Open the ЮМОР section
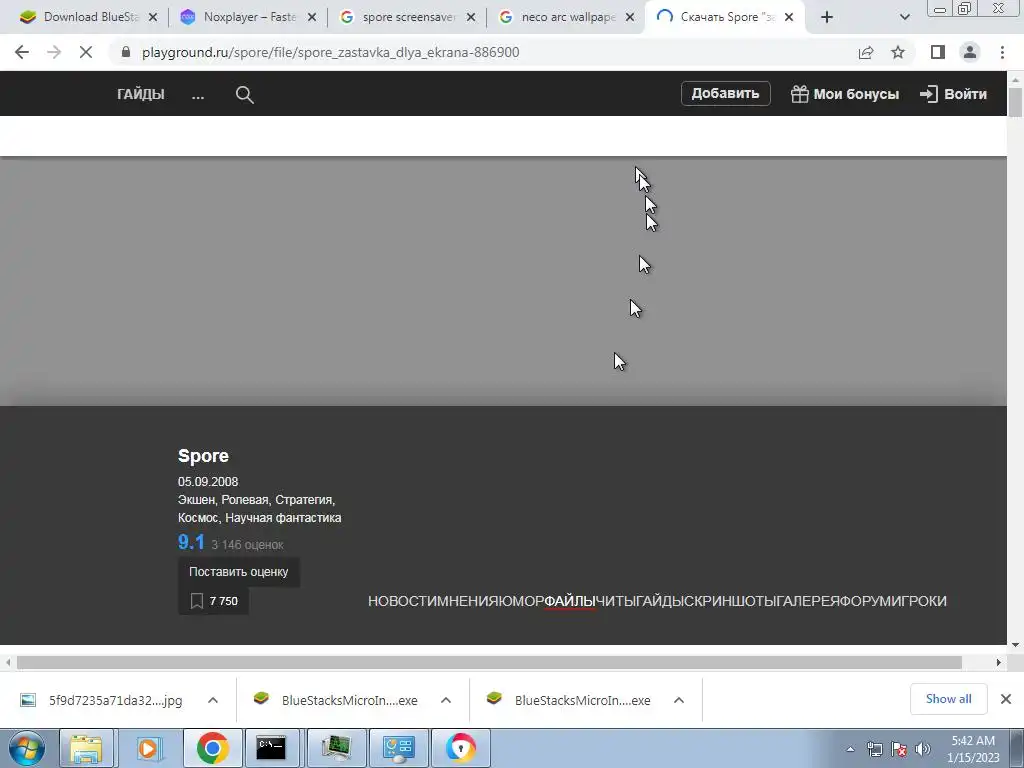Image resolution: width=1024 pixels, height=768 pixels. pyautogui.click(x=522, y=601)
